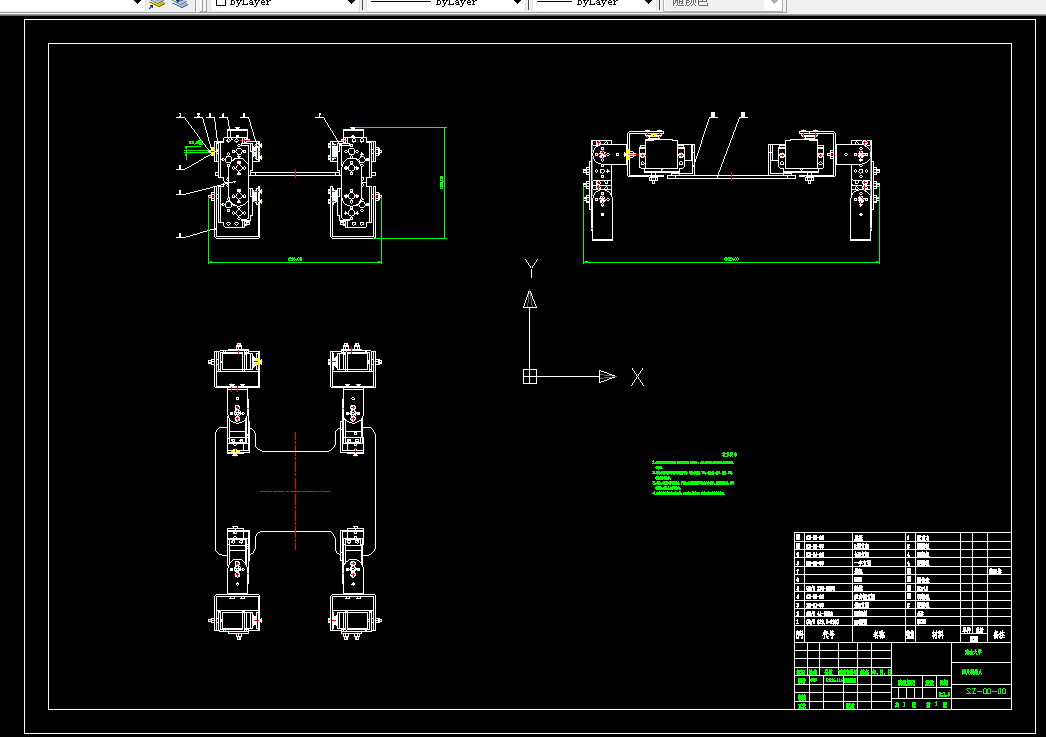Click the X axis label of UCS icon
Image resolution: width=1046 pixels, height=737 pixels.
[x=638, y=378]
